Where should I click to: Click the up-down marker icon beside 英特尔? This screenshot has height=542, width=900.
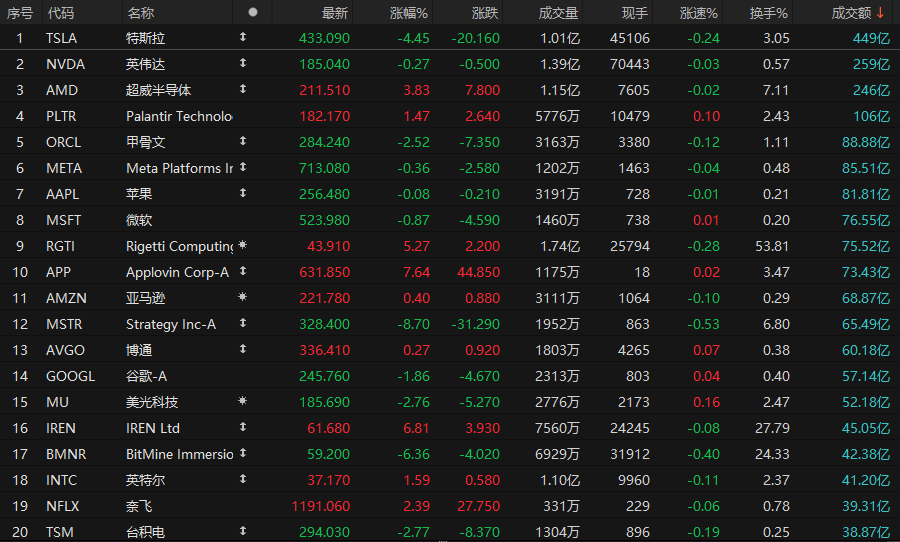pos(243,479)
